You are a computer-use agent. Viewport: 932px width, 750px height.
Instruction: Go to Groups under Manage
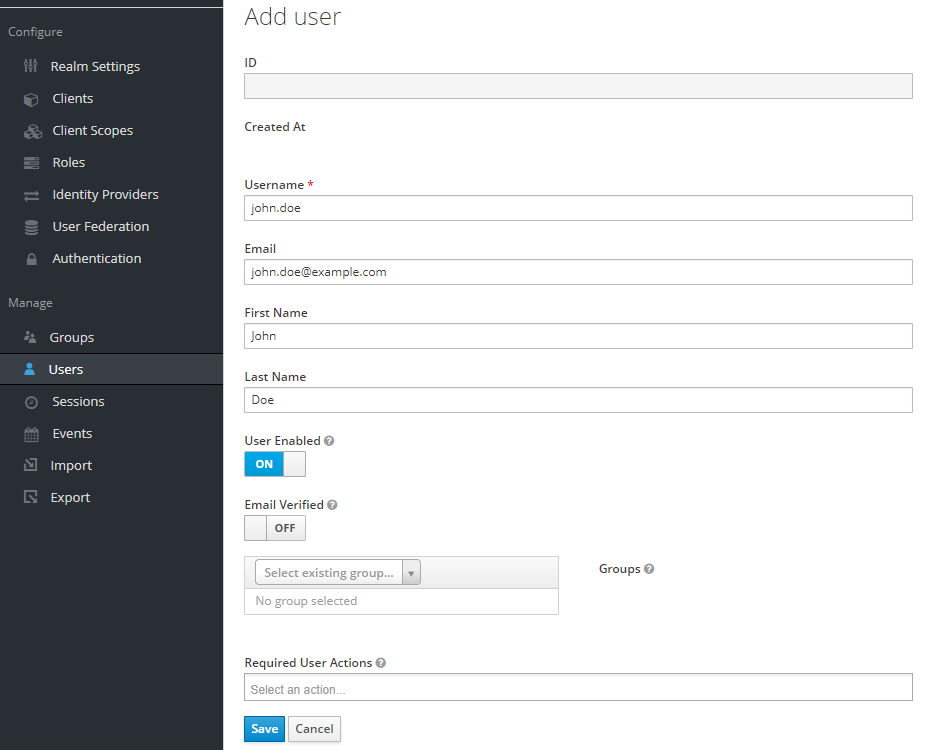pyautogui.click(x=71, y=337)
